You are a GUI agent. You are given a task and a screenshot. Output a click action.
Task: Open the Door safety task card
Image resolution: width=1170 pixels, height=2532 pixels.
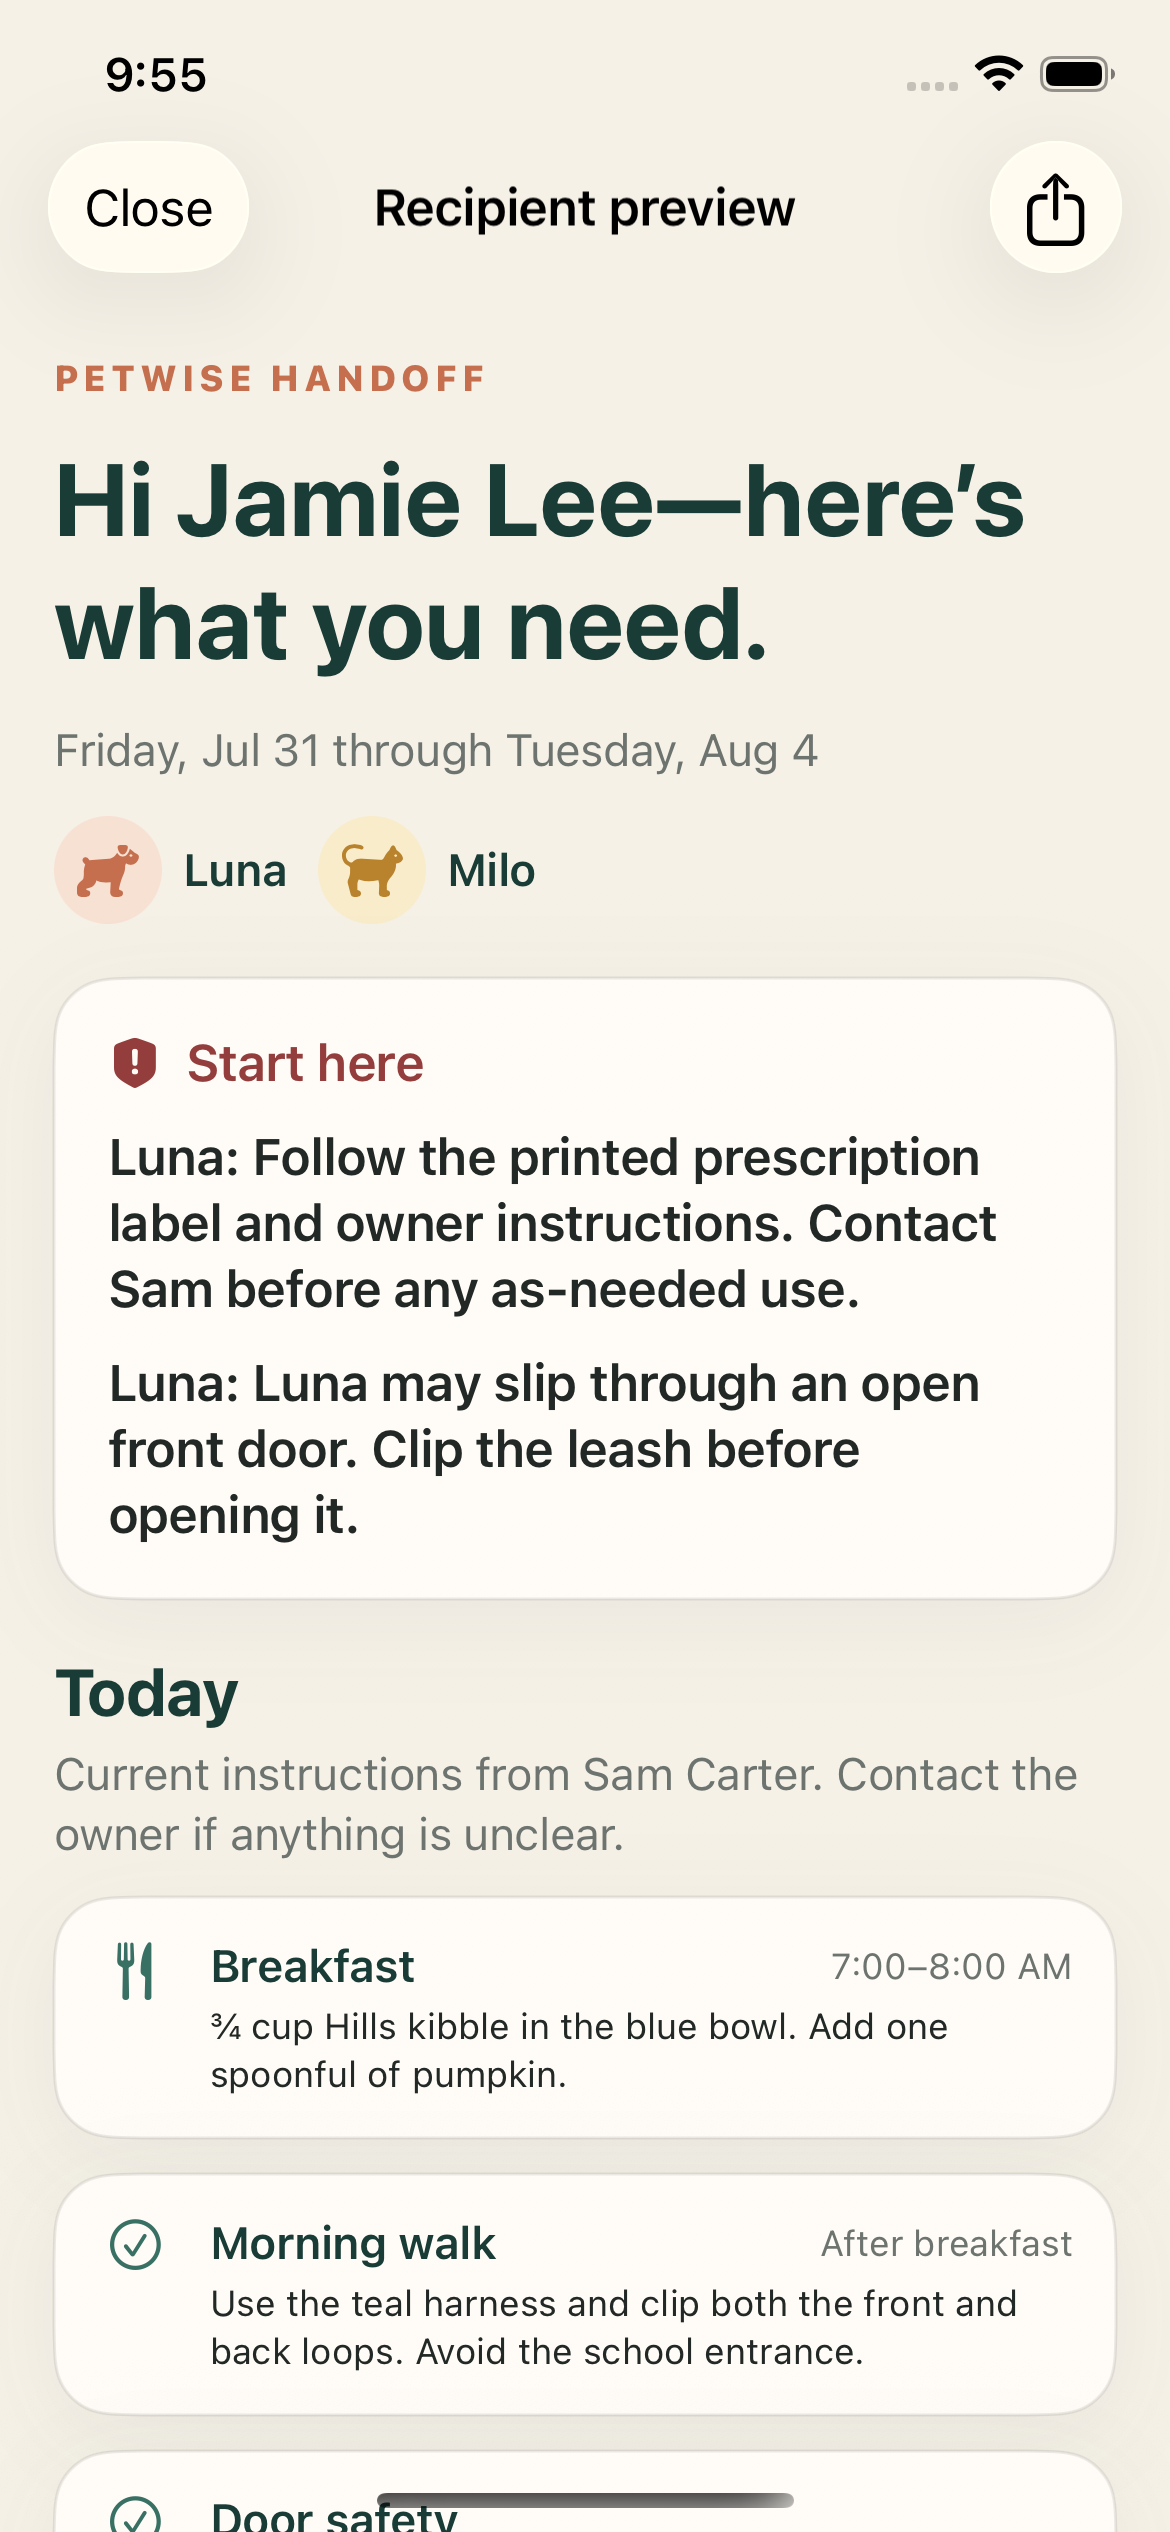click(585, 2492)
